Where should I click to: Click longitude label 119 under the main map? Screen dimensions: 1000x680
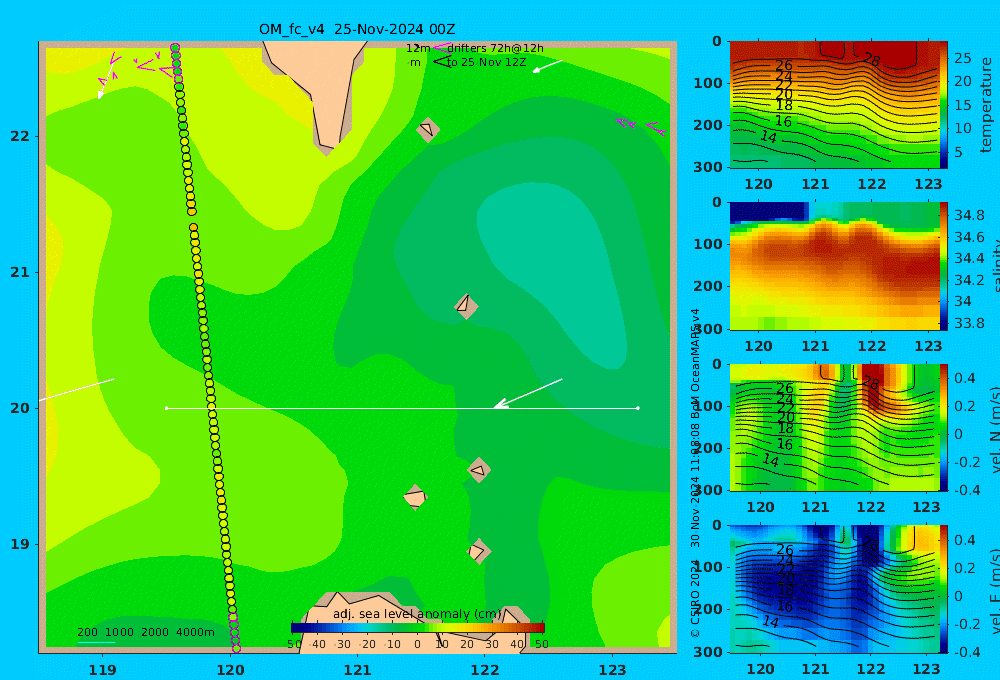[103, 670]
